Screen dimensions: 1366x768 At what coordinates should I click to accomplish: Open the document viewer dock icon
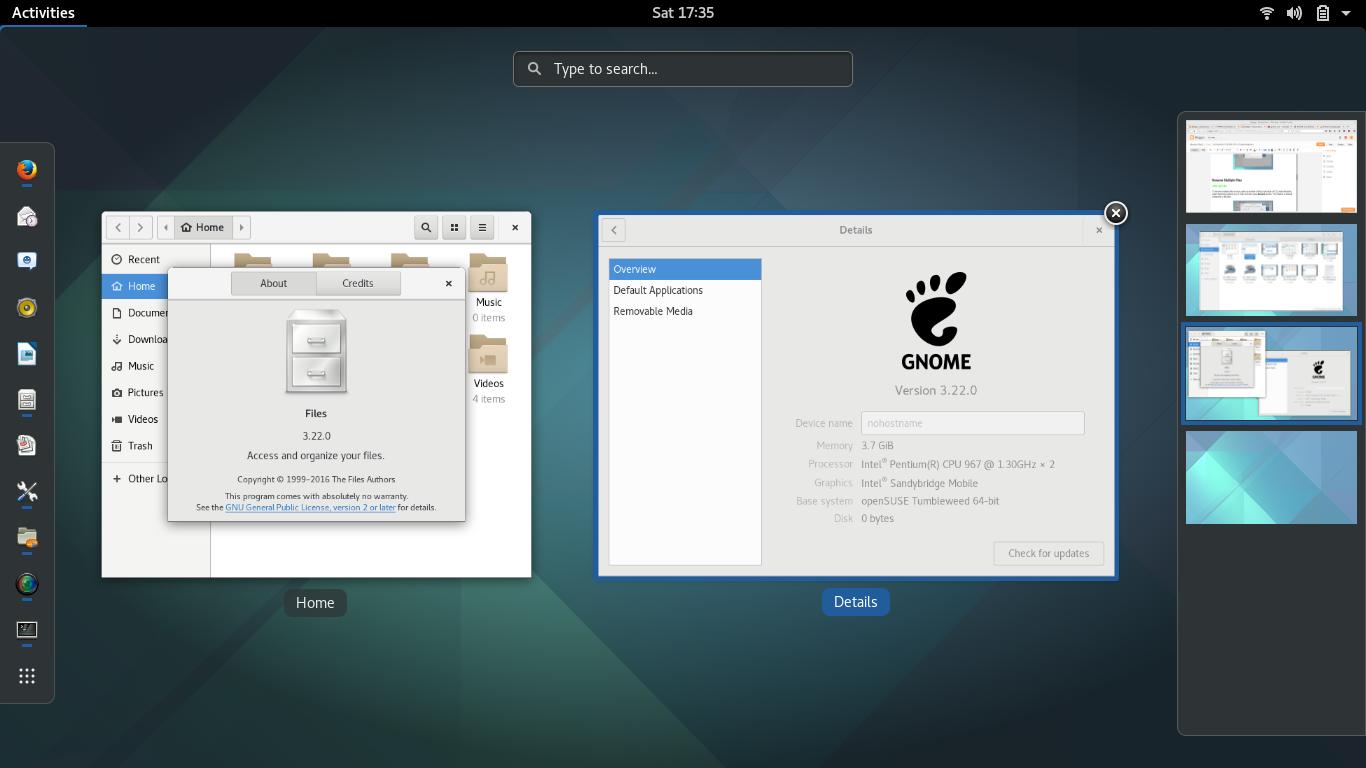27,445
